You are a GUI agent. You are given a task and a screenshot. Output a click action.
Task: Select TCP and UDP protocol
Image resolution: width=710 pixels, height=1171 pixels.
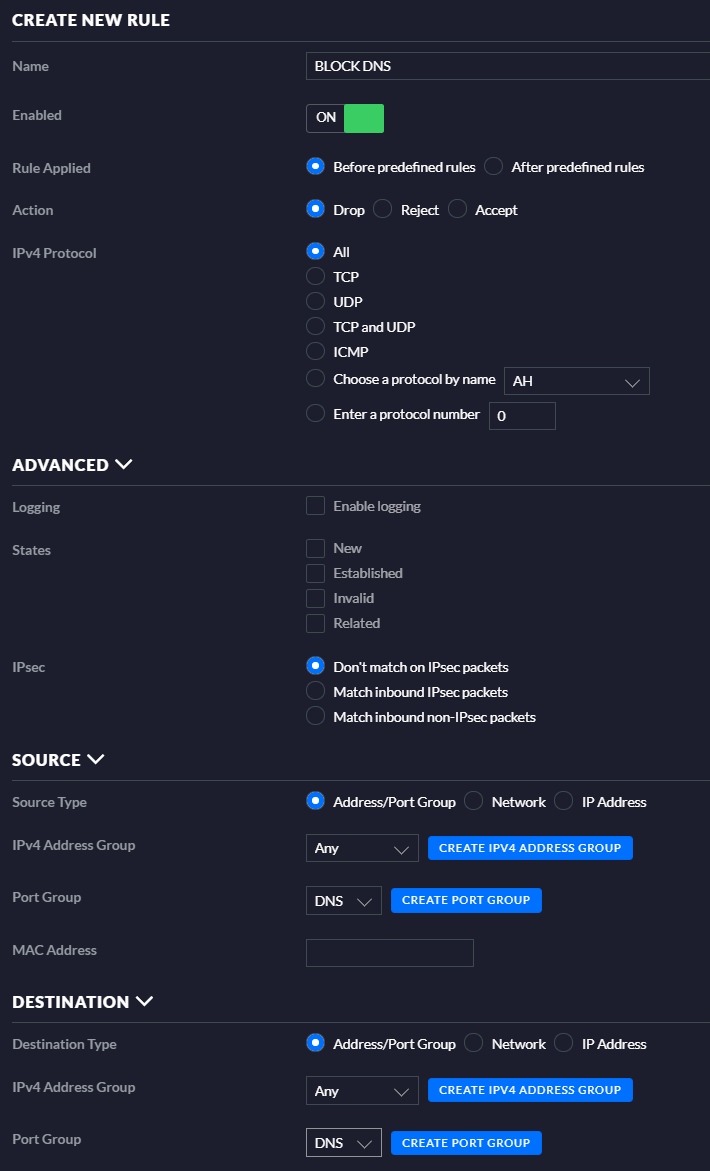[316, 327]
